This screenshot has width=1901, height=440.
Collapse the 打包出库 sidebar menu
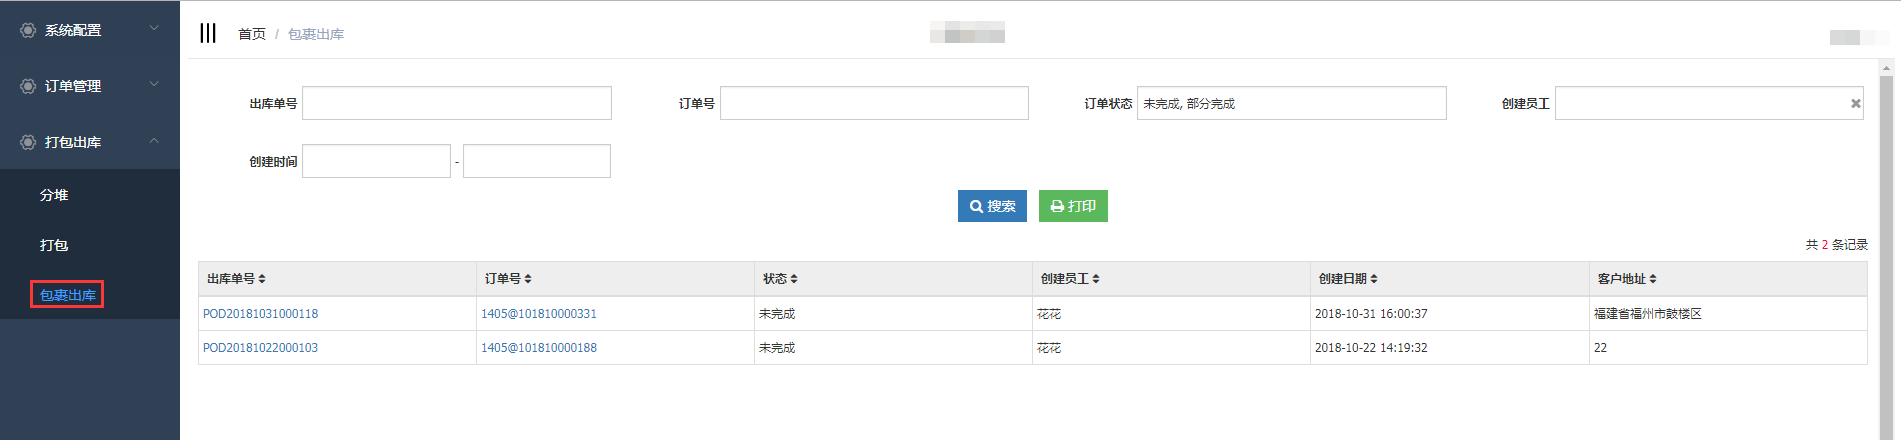(90, 142)
